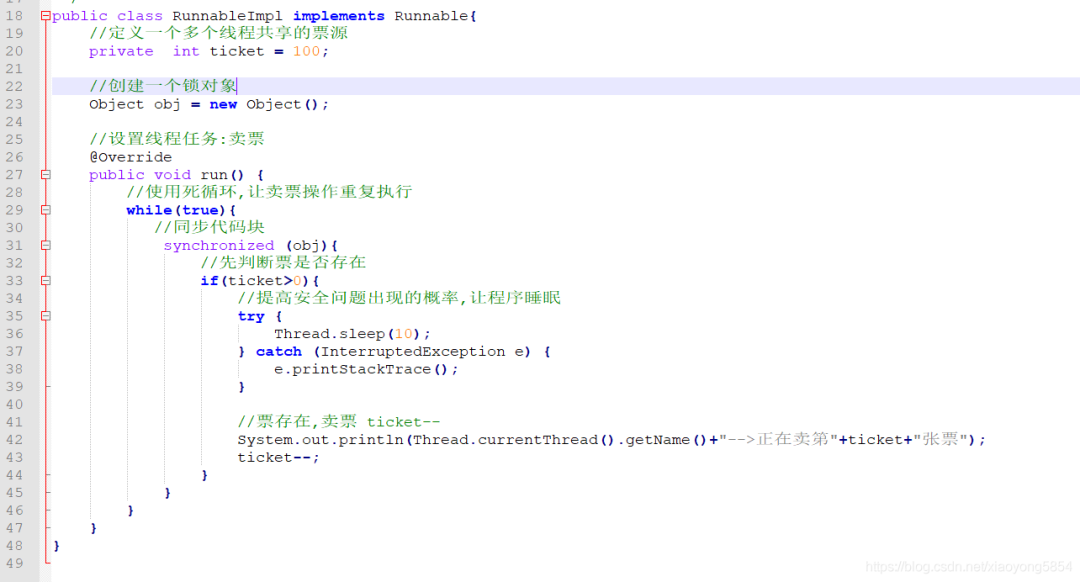The height and width of the screenshot is (582, 1080).
Task: Click line number 18 in the gutter
Action: point(14,16)
